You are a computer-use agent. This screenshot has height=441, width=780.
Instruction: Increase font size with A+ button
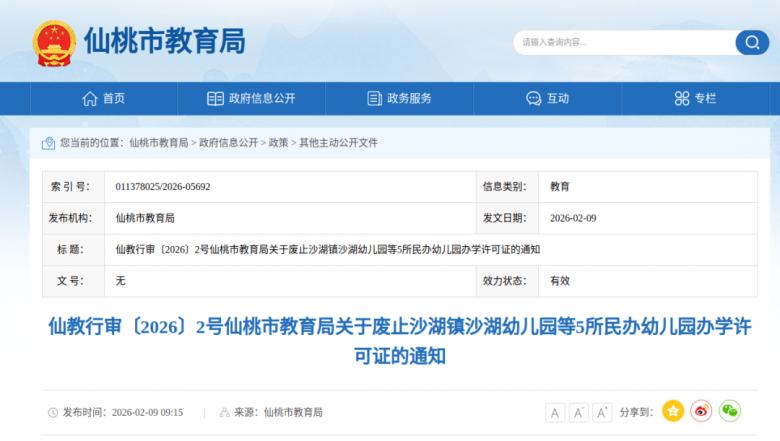[x=602, y=412]
